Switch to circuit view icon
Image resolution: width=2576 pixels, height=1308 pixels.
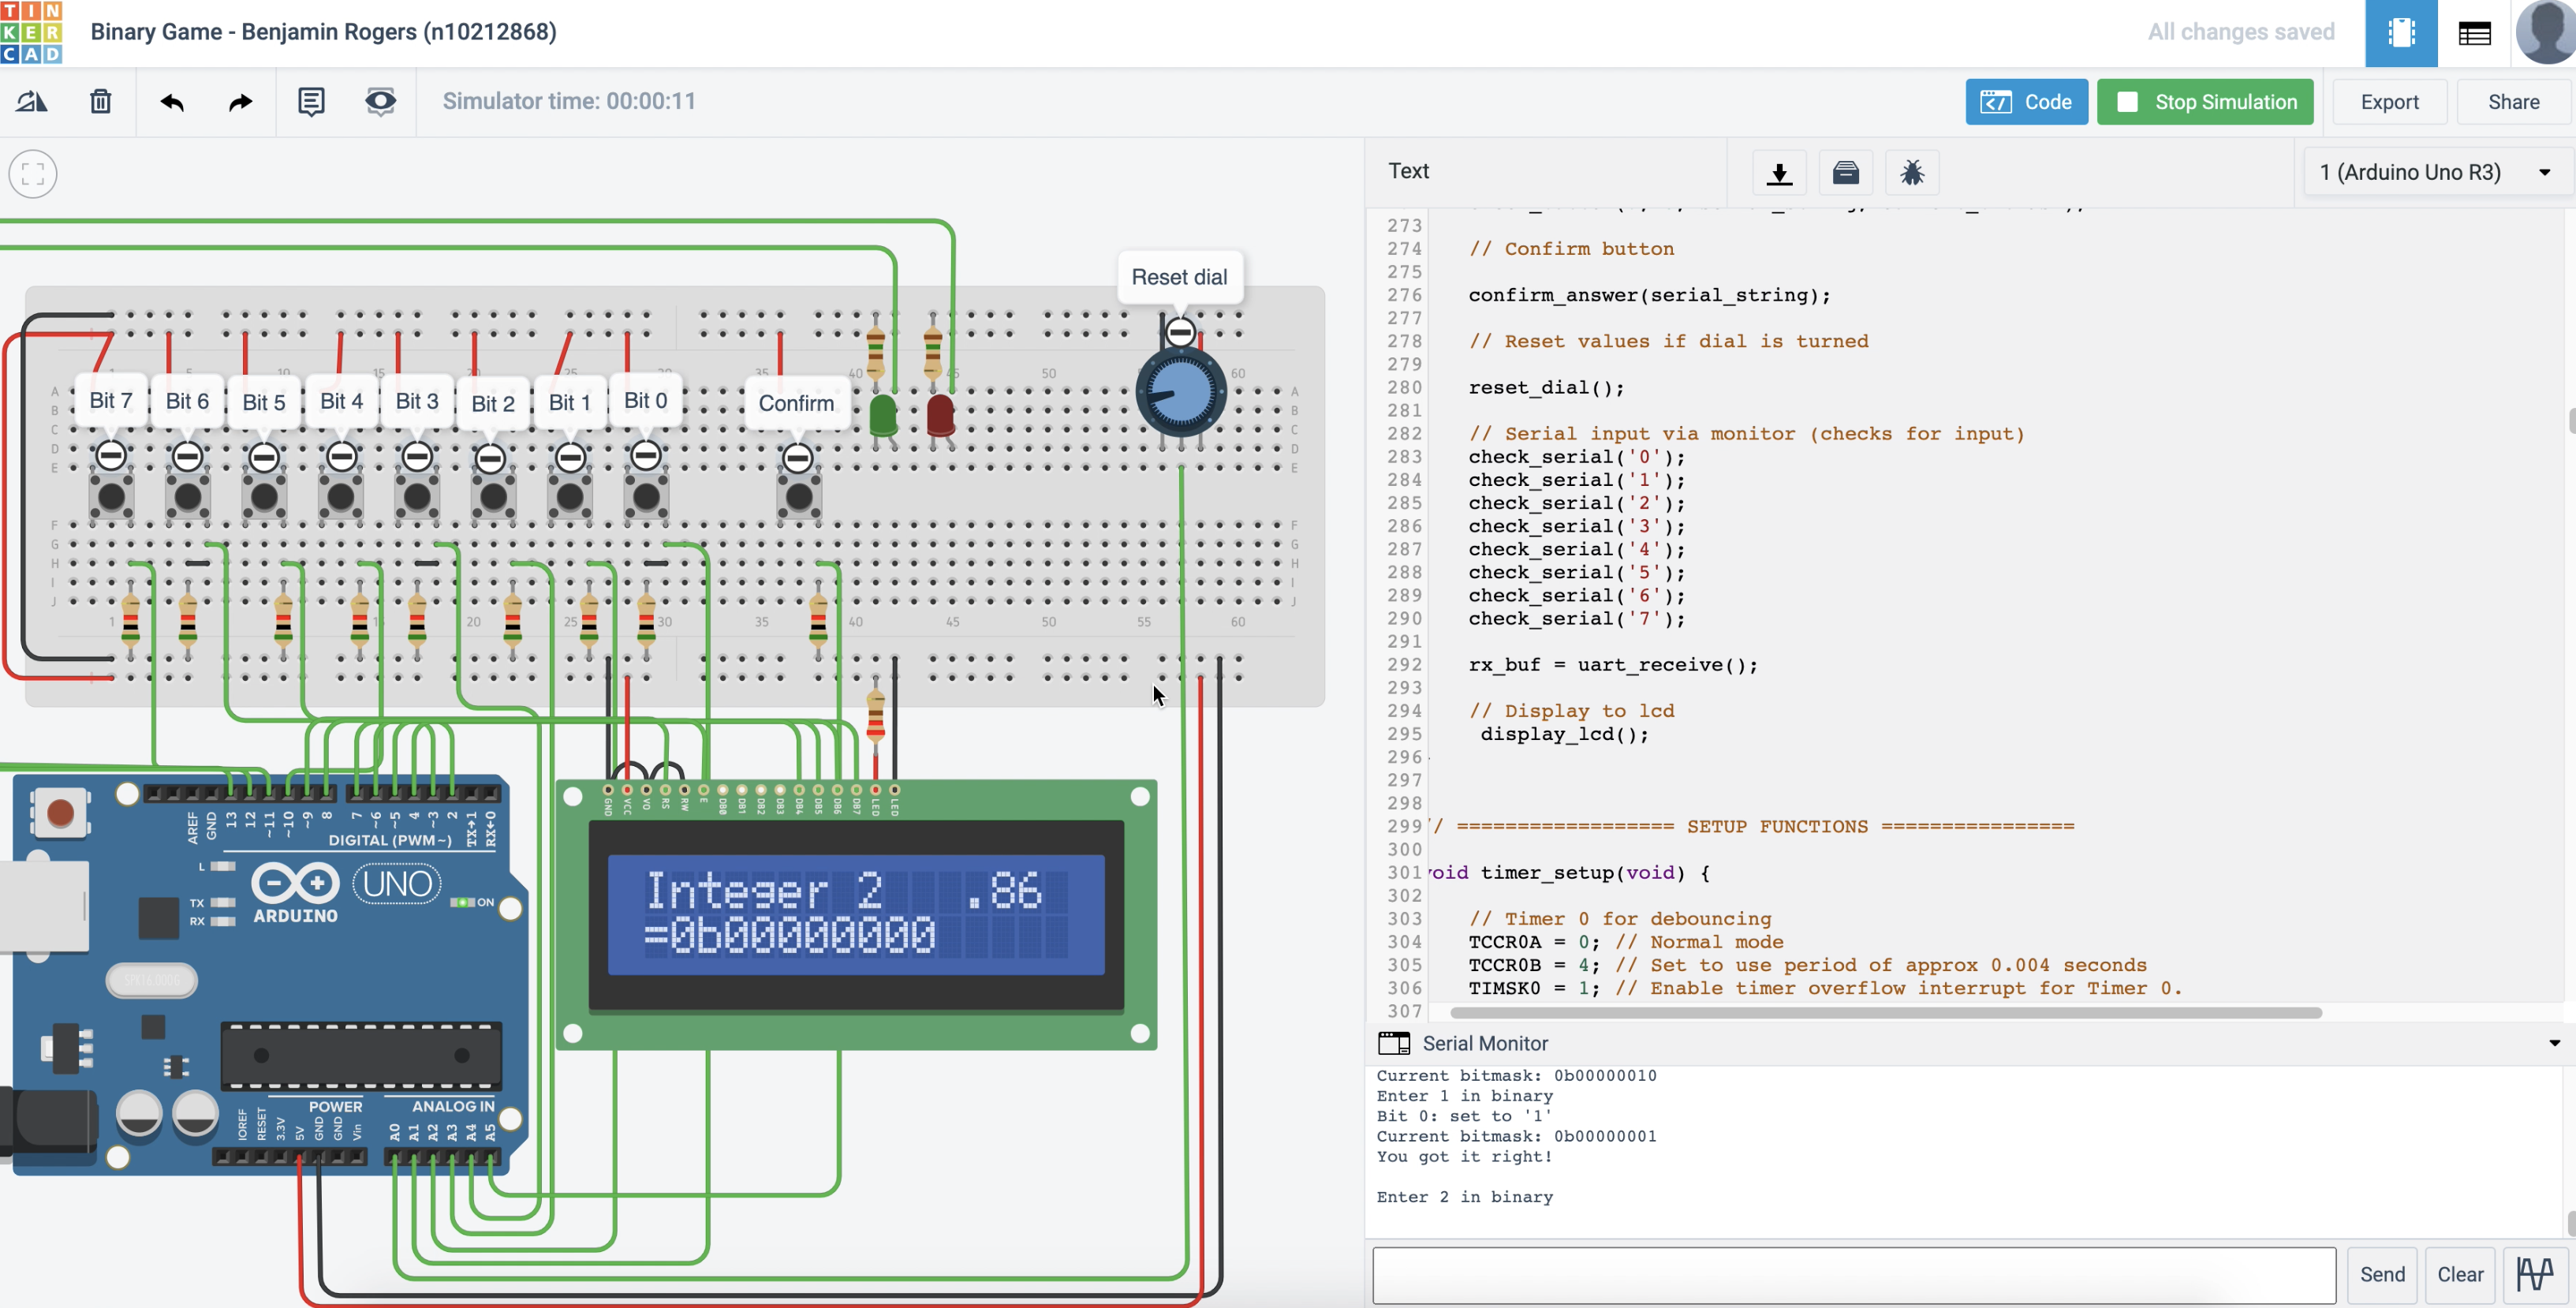[x=2401, y=33]
